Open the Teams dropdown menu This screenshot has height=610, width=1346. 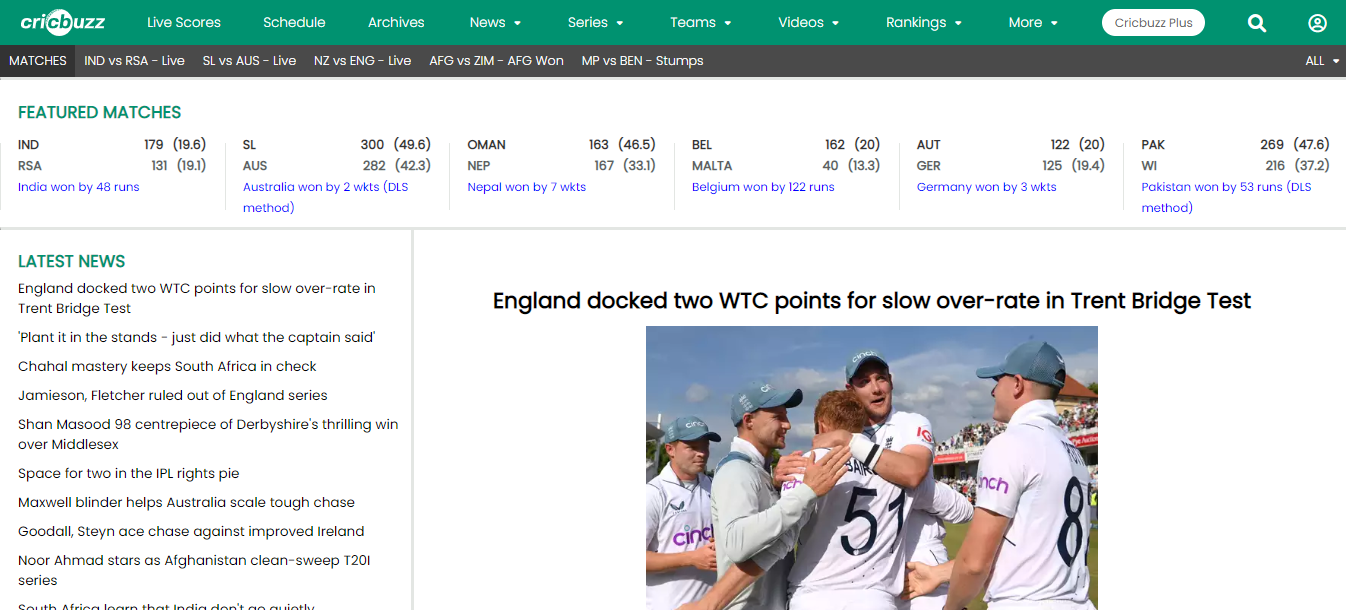(700, 22)
